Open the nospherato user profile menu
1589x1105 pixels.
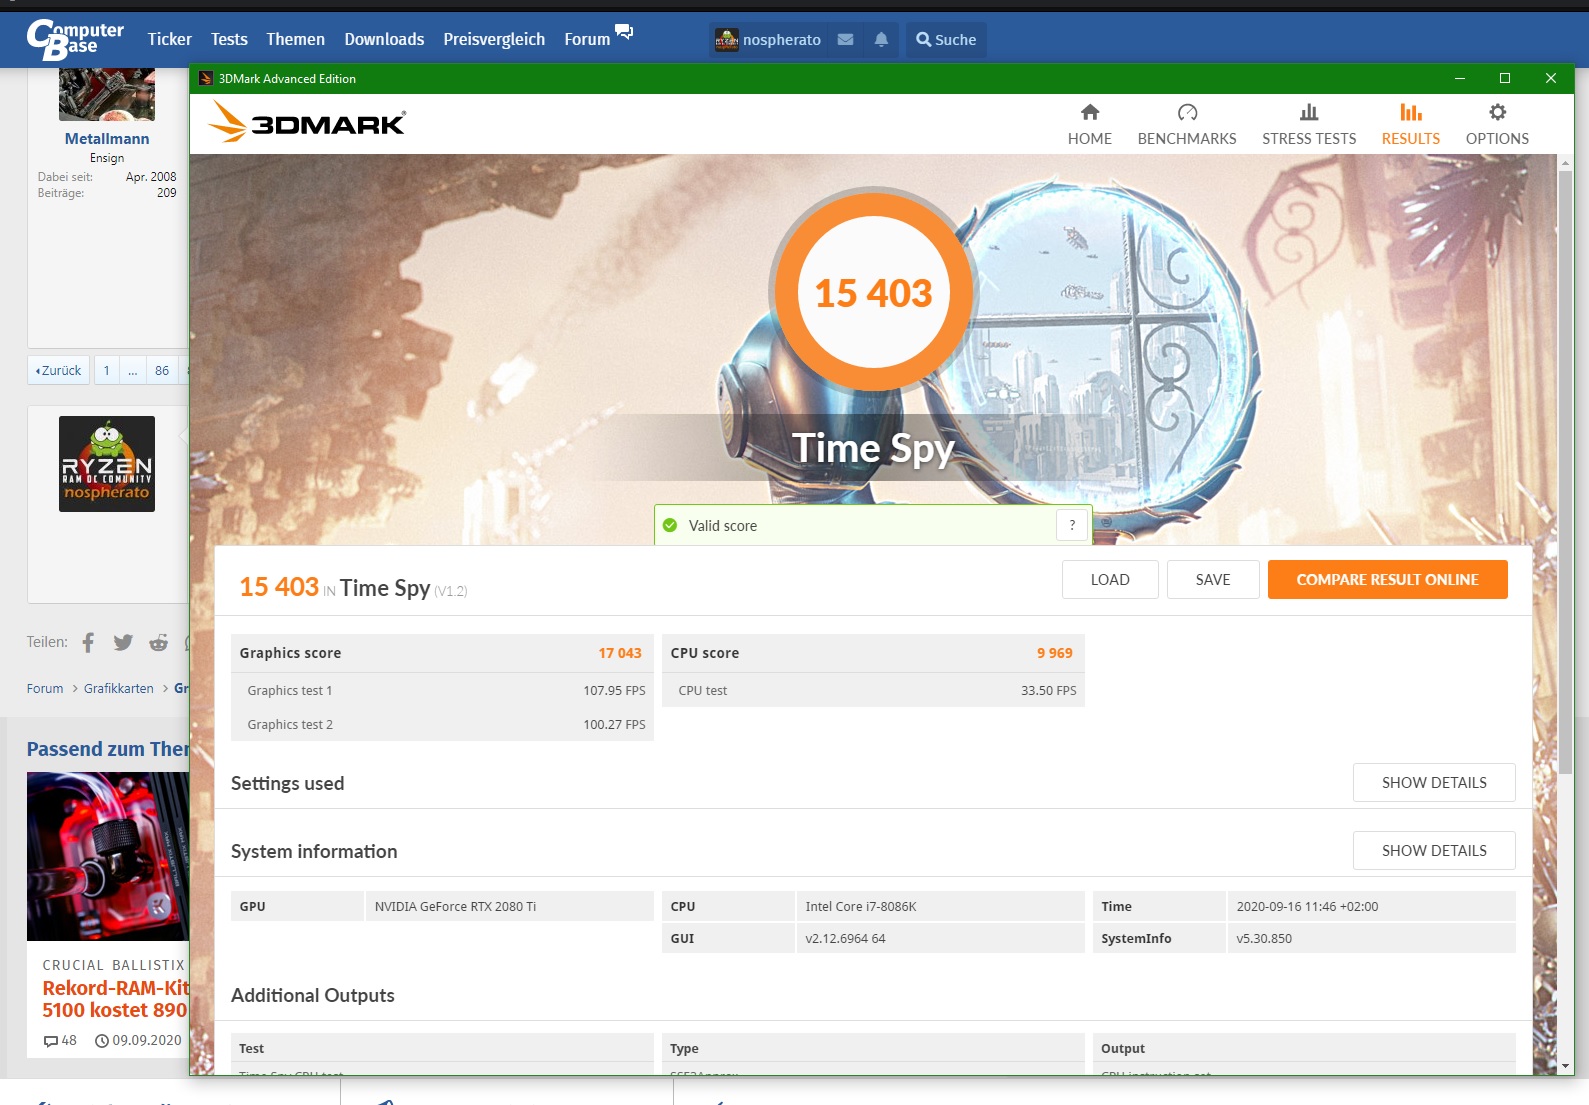(x=768, y=40)
